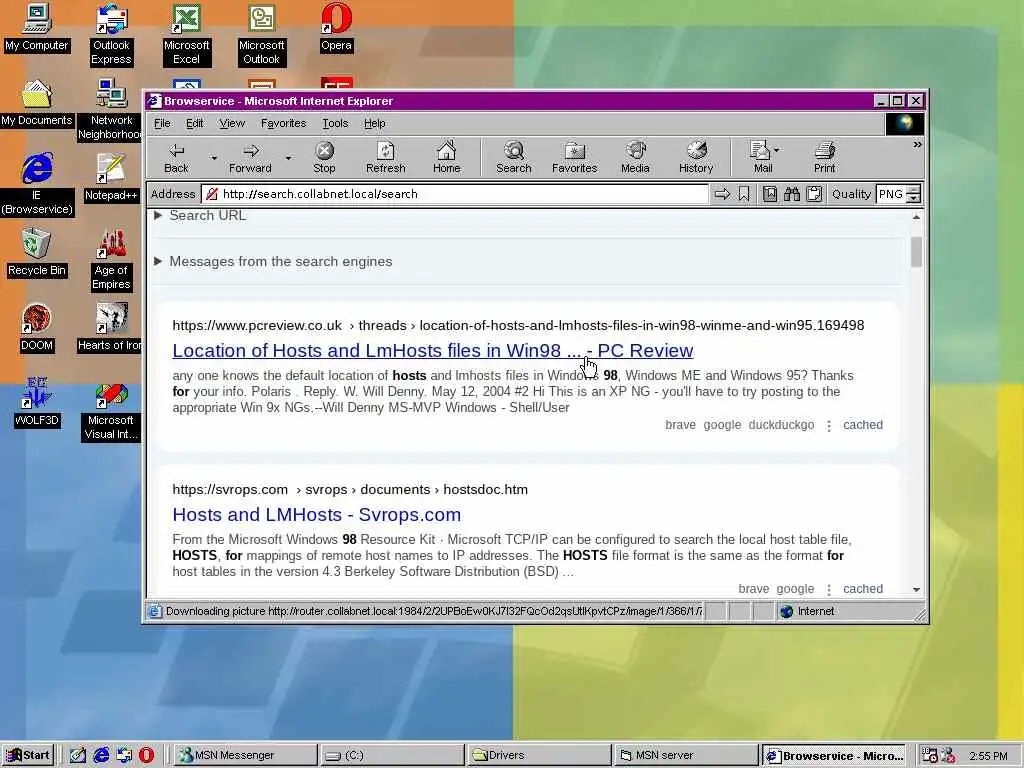Image resolution: width=1024 pixels, height=768 pixels.
Task: Launch Opera from quick launch bar
Action: click(146, 755)
